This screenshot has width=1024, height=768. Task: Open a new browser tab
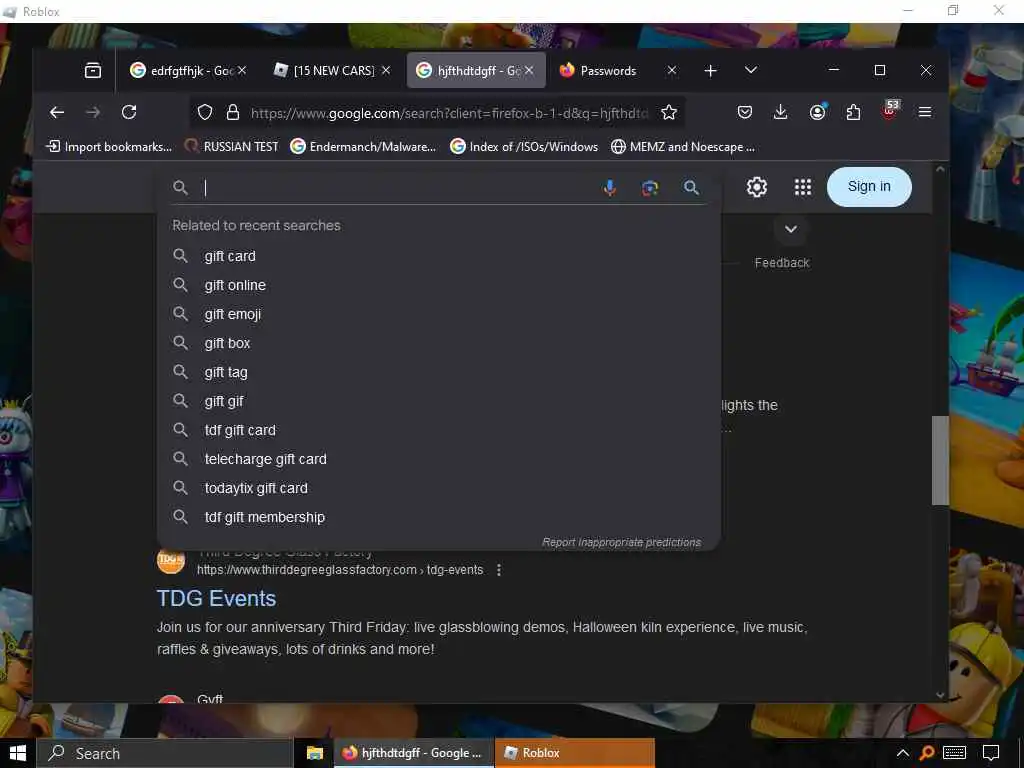click(x=711, y=71)
